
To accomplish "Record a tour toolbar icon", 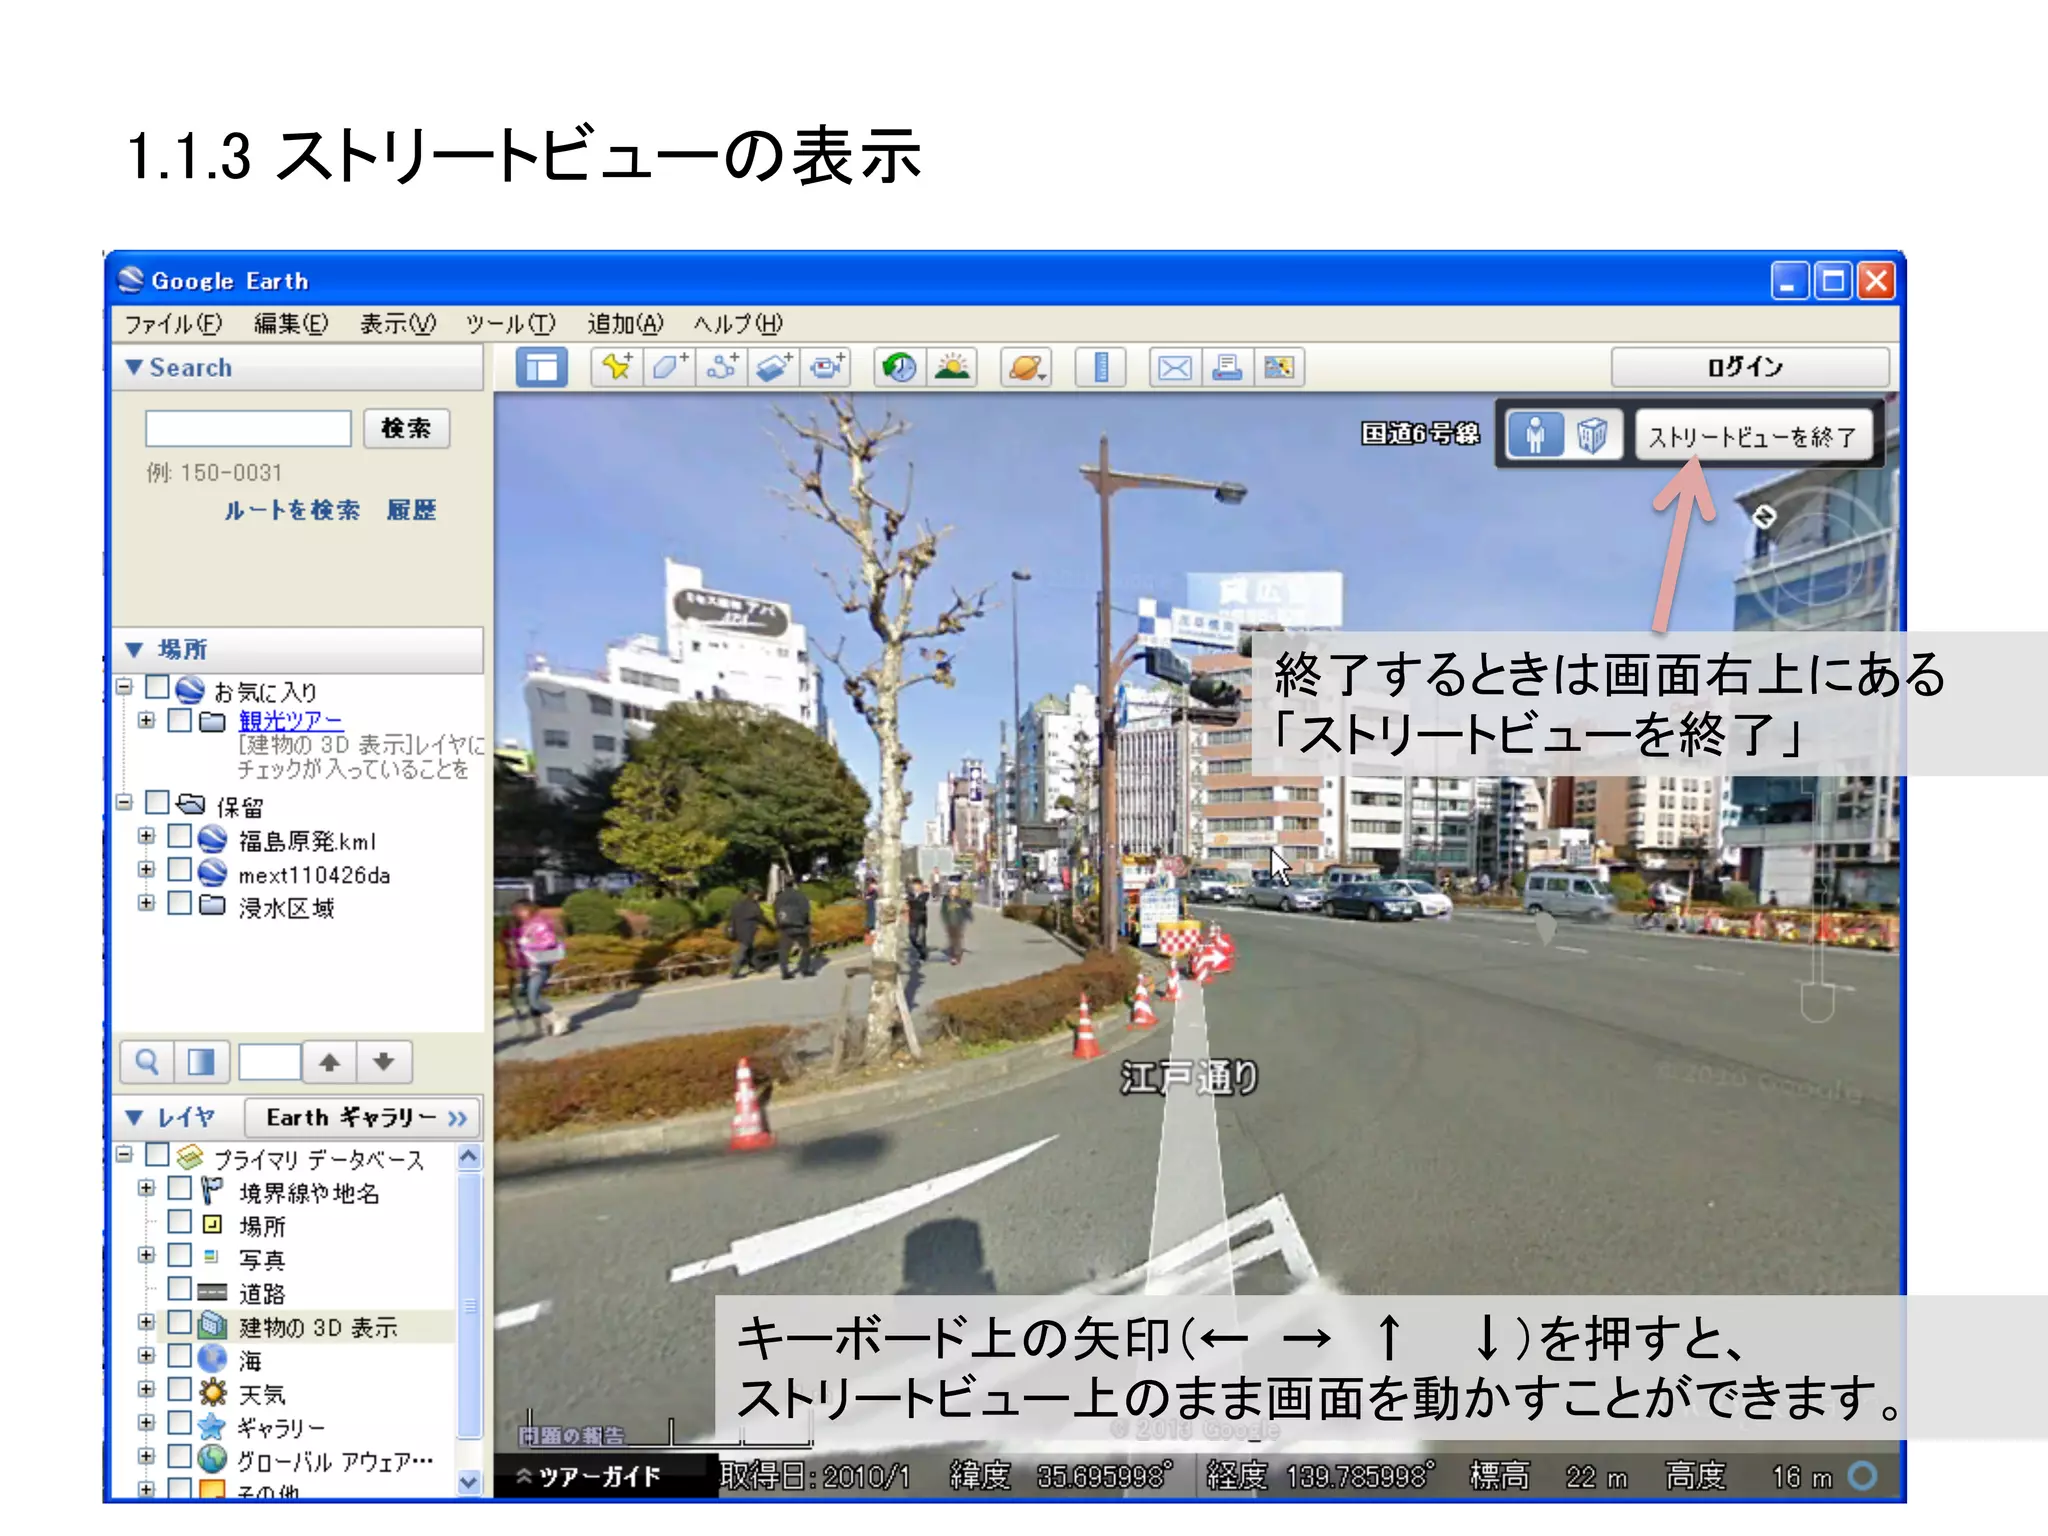I will click(x=826, y=367).
